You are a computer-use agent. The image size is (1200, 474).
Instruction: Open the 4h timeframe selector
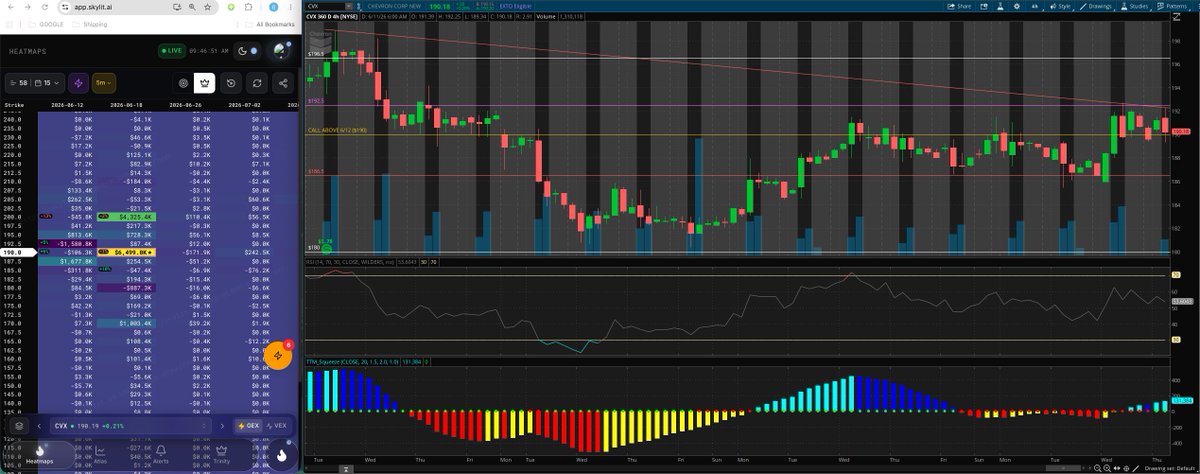(x=1036, y=6)
